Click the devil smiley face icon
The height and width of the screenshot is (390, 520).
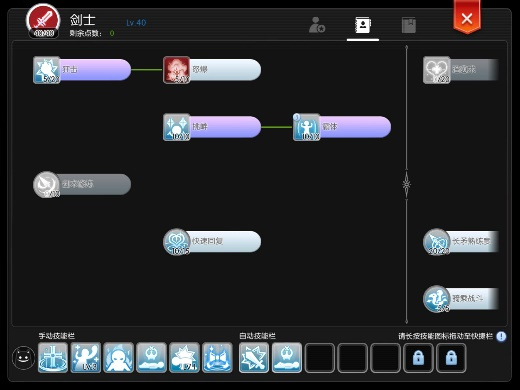23,358
